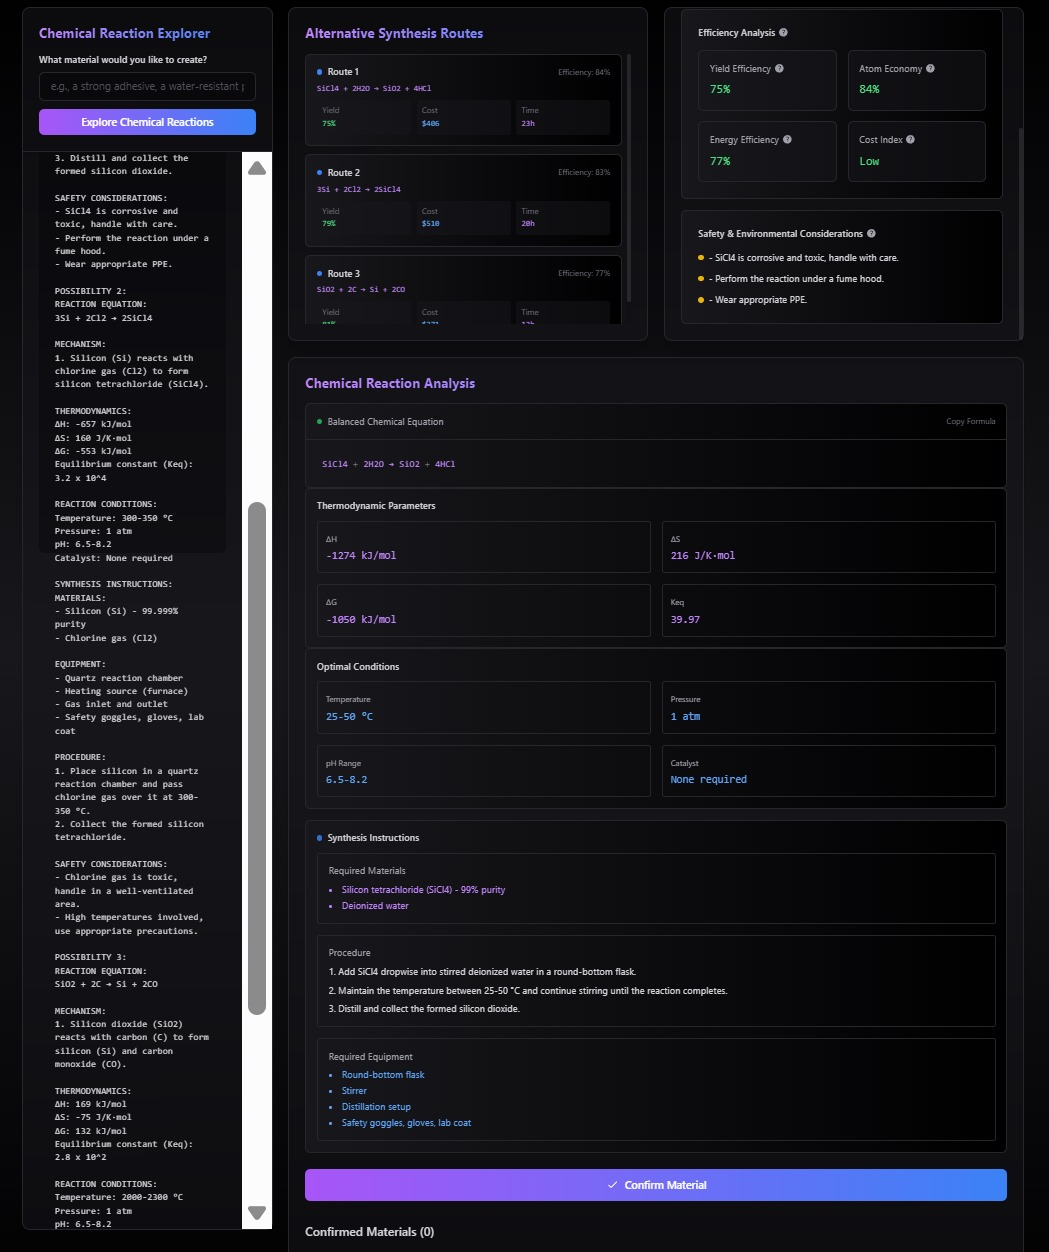Click Copy Formula link
1049x1252 pixels.
point(970,422)
